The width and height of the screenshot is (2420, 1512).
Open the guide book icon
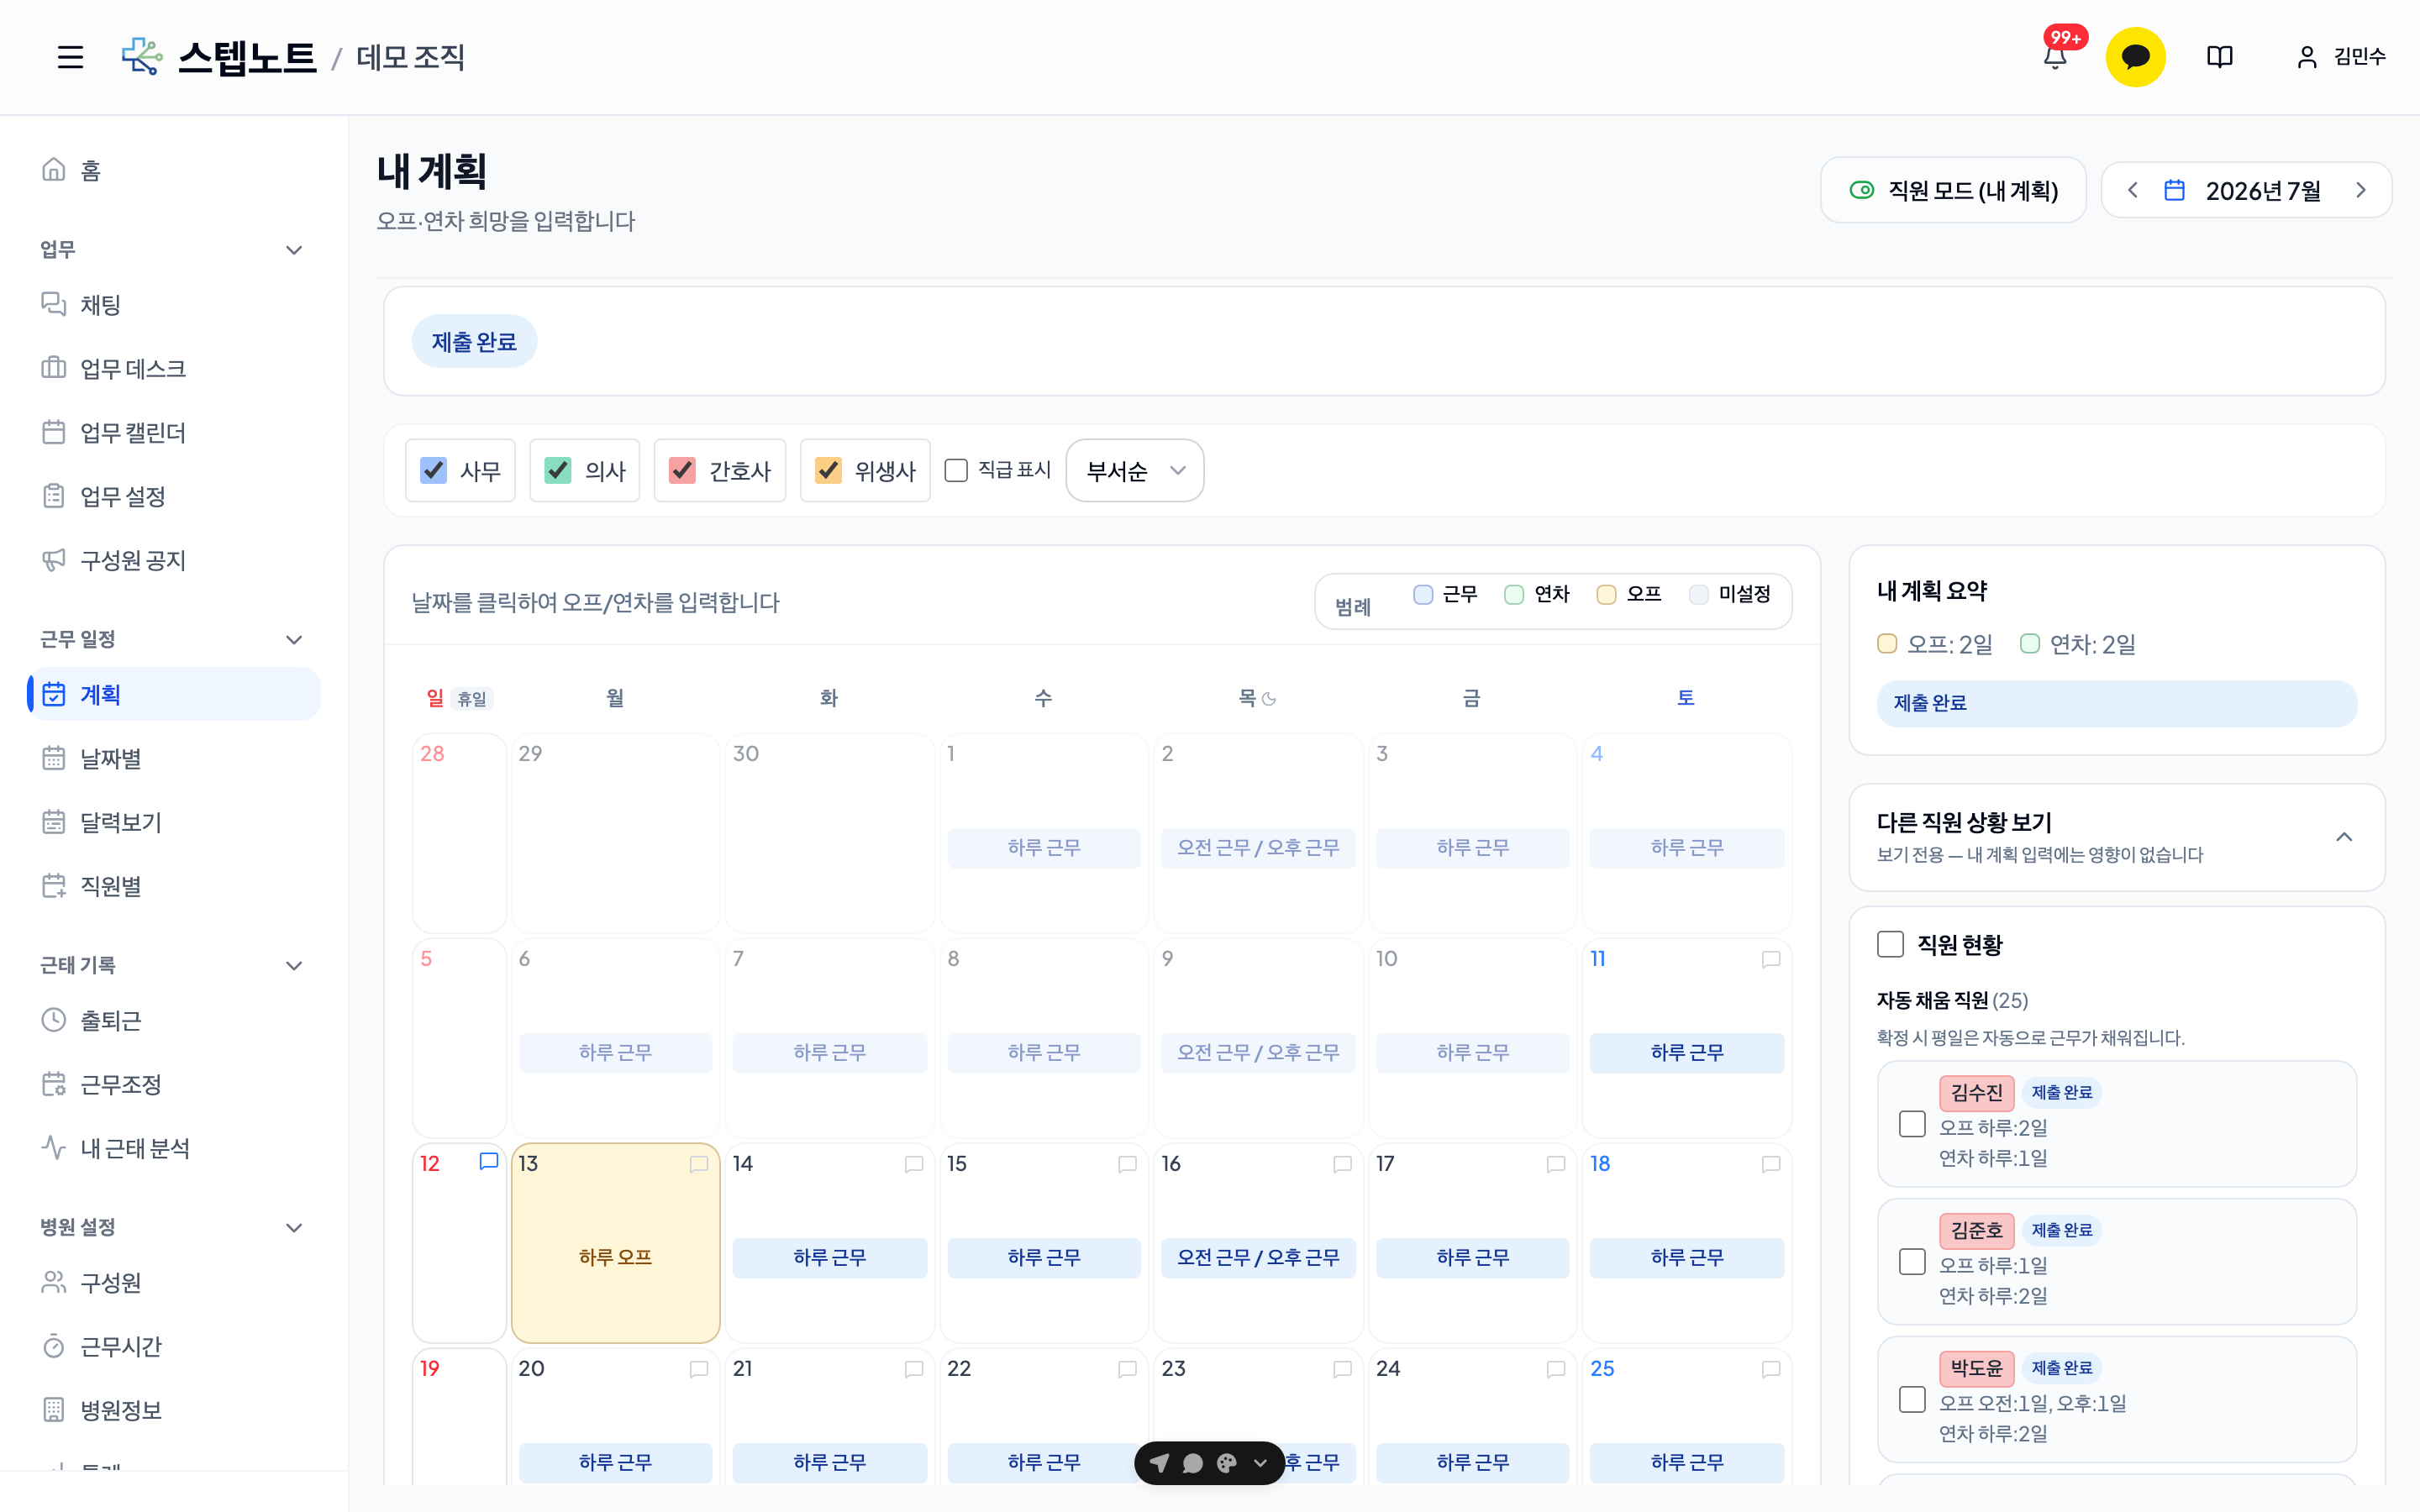click(2219, 57)
